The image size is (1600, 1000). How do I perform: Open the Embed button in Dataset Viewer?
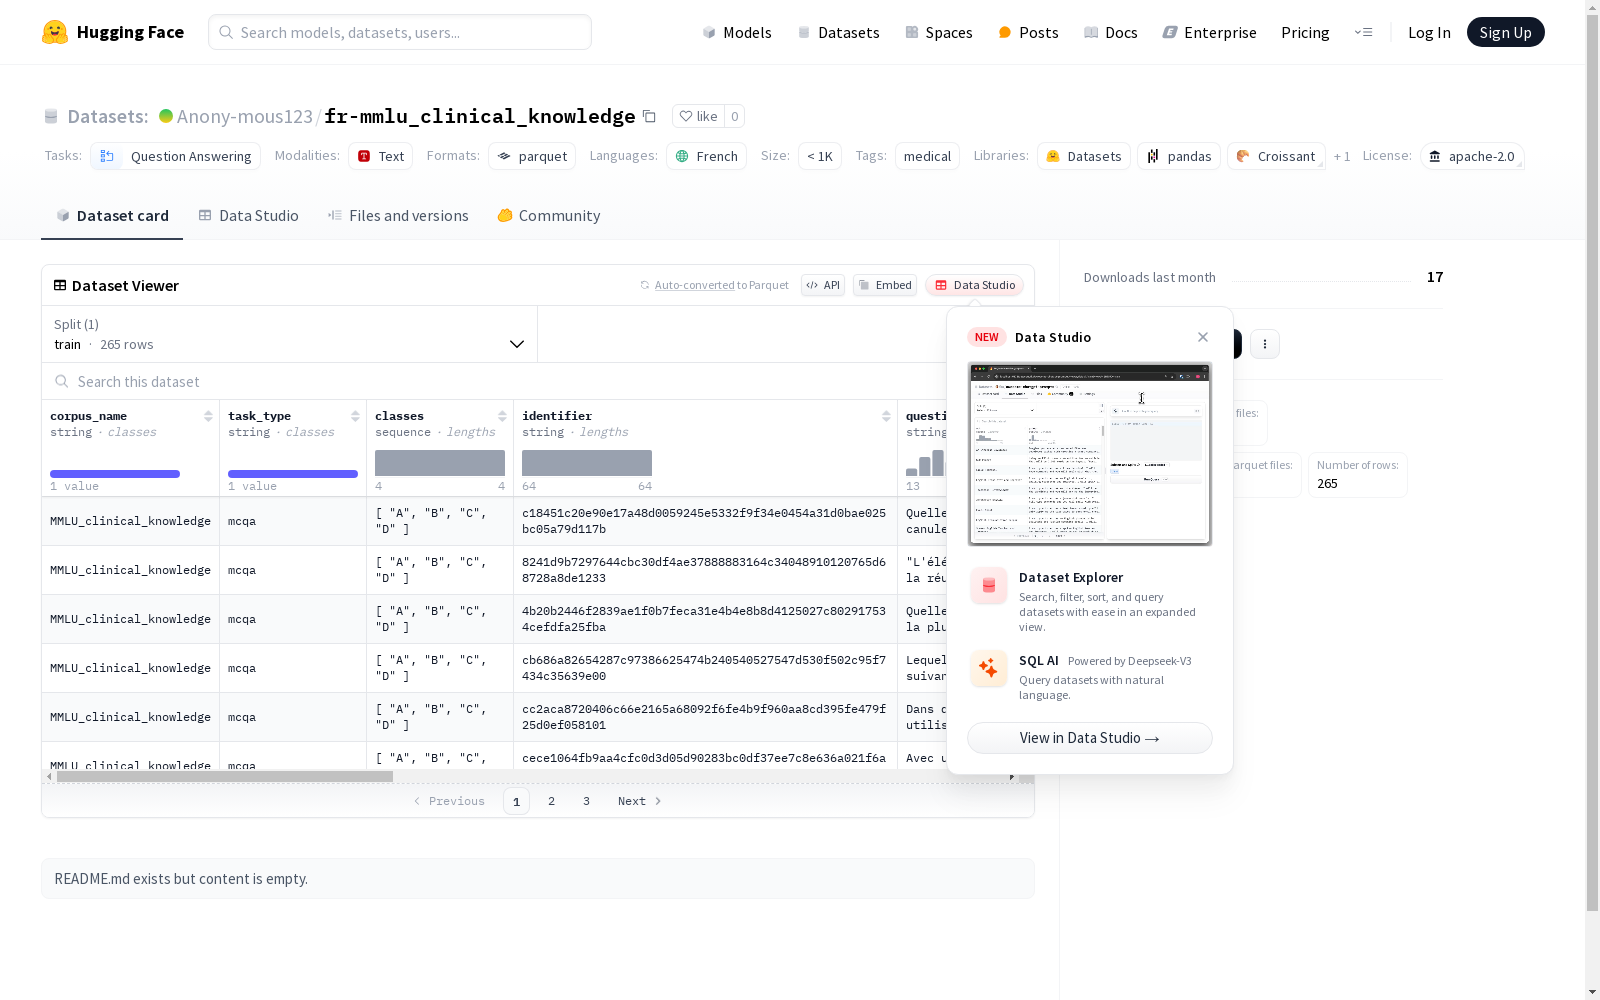coord(885,285)
